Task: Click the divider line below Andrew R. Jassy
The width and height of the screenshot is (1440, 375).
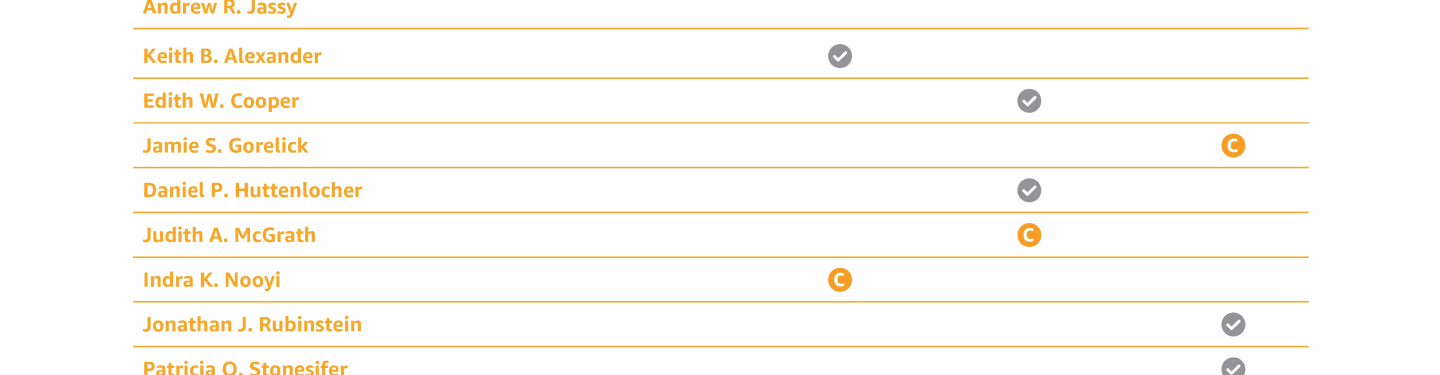Action: 721,29
